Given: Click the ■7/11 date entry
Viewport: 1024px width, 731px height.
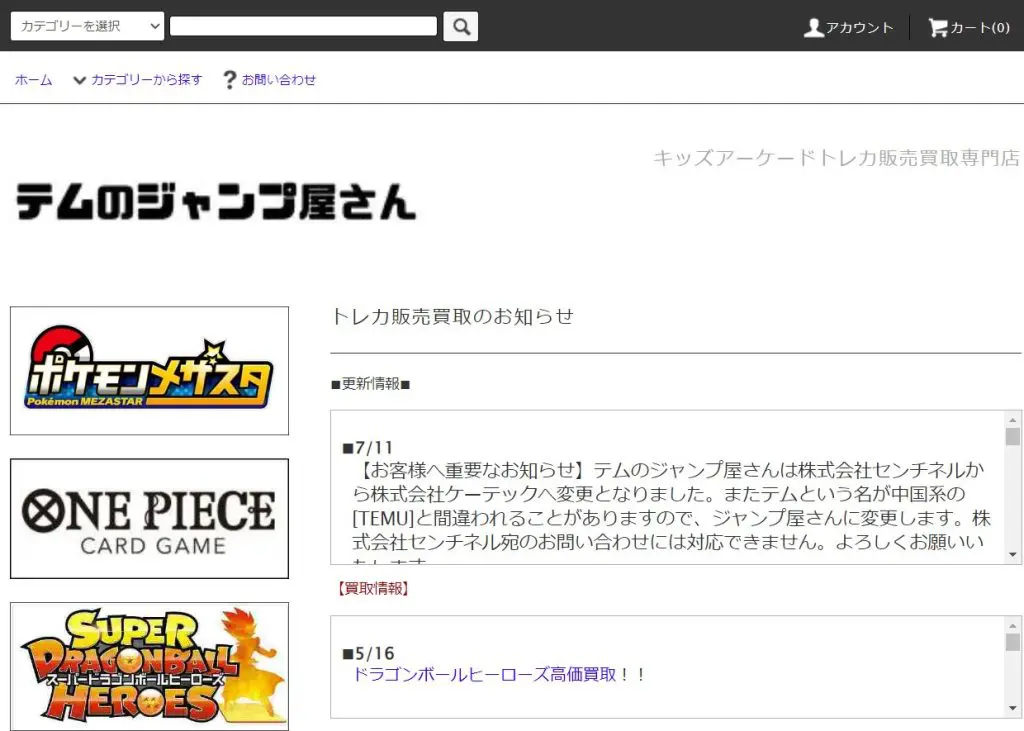Looking at the screenshot, I should point(368,447).
